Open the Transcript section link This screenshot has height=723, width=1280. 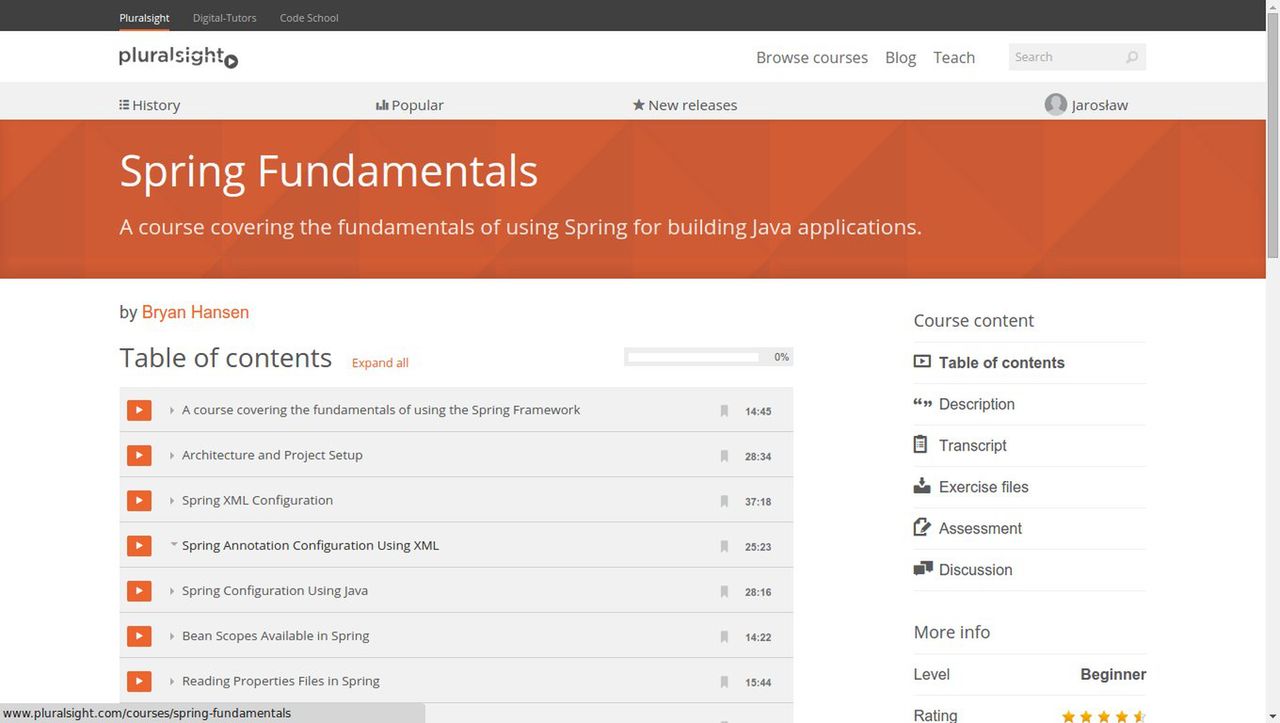coord(973,445)
